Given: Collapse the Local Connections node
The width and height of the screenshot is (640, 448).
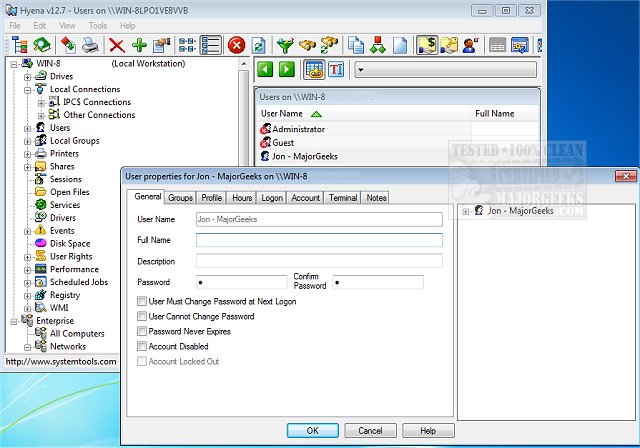Looking at the screenshot, I should [x=27, y=90].
